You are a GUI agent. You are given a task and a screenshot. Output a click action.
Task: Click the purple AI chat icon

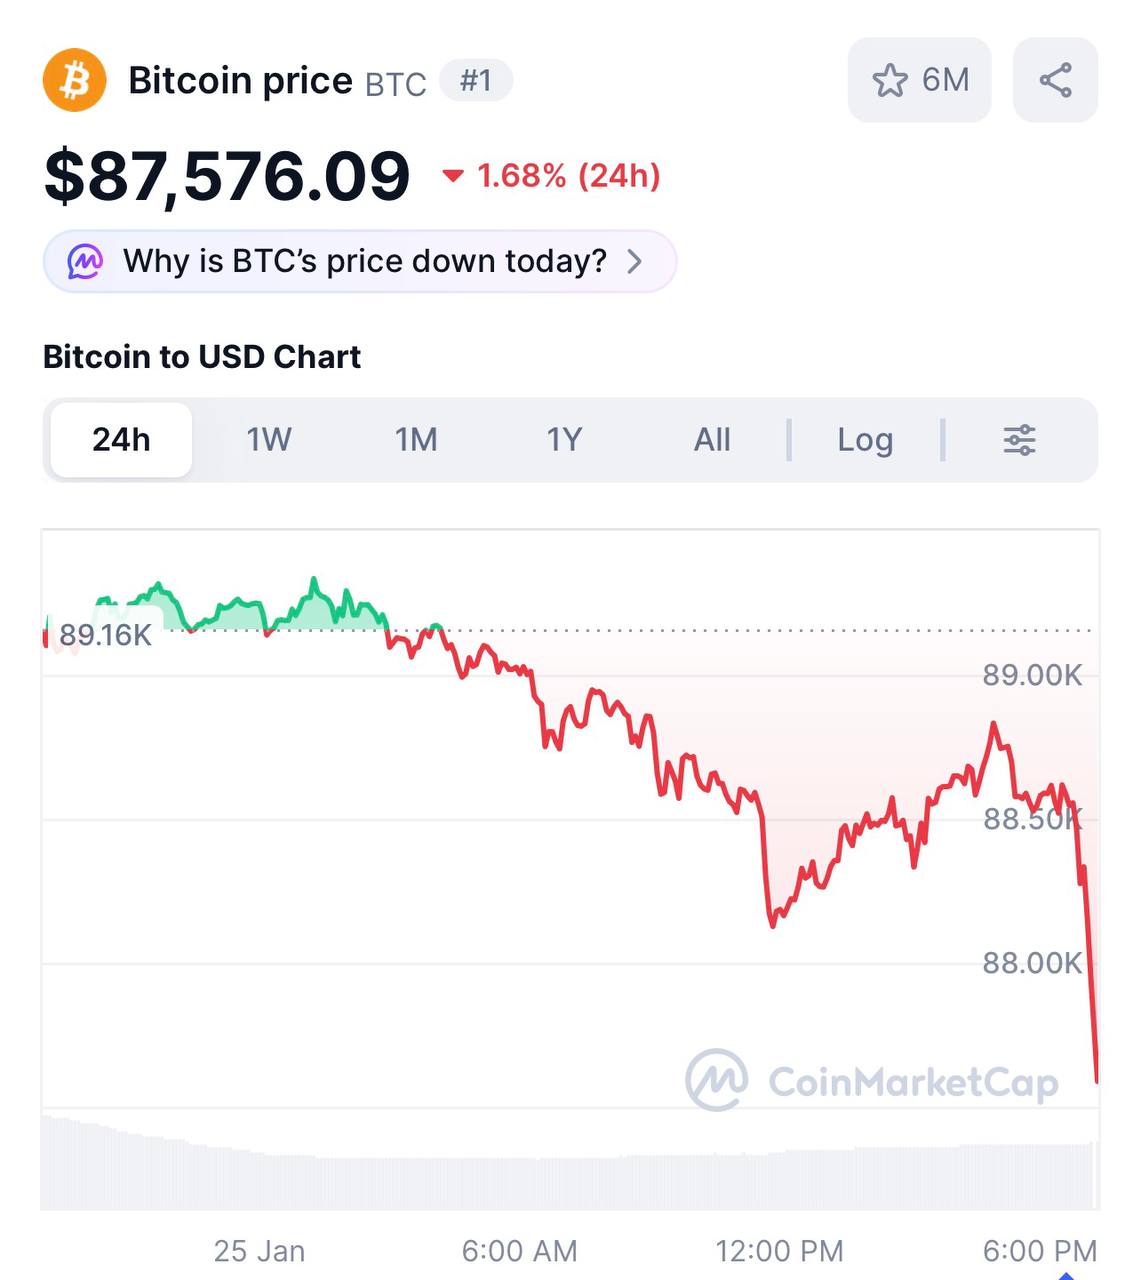pyautogui.click(x=85, y=262)
